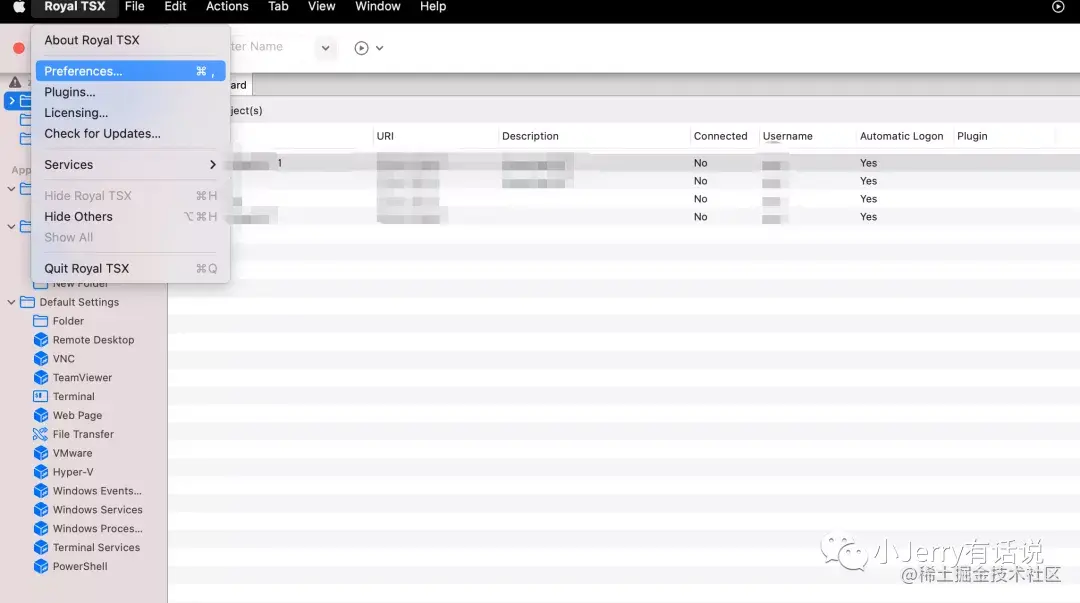Select the Remote Desktop icon

41,340
